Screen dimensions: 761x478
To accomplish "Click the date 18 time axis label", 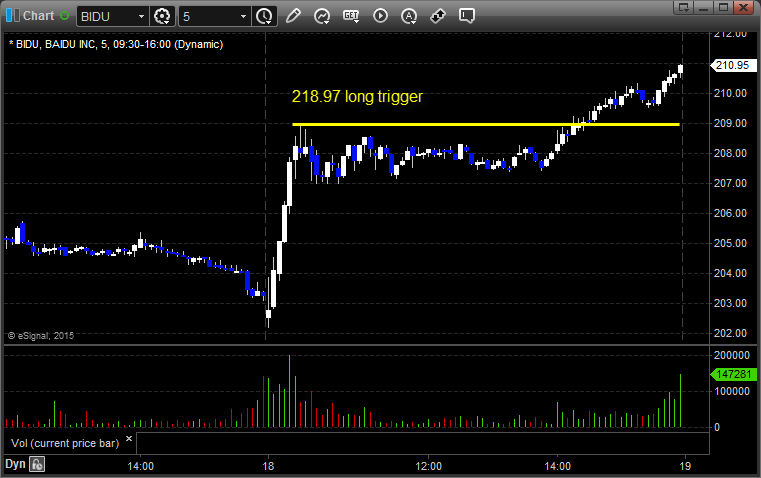I will [x=268, y=466].
